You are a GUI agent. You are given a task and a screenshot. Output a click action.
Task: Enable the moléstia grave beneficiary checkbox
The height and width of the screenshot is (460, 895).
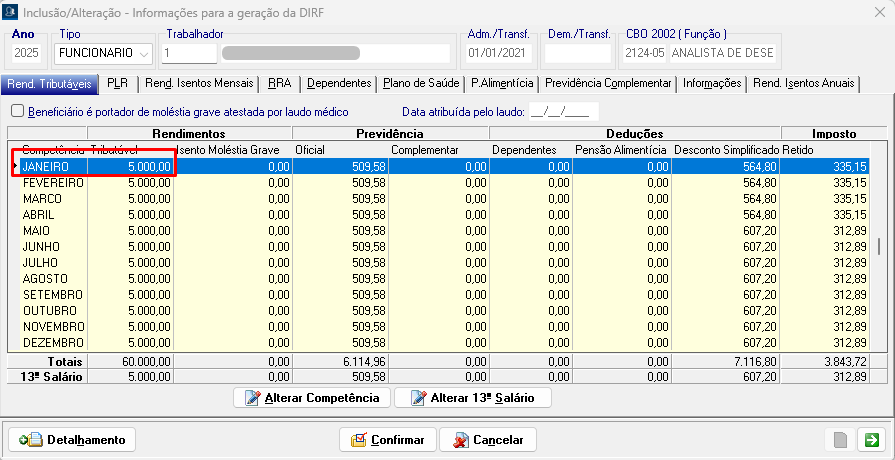16,112
